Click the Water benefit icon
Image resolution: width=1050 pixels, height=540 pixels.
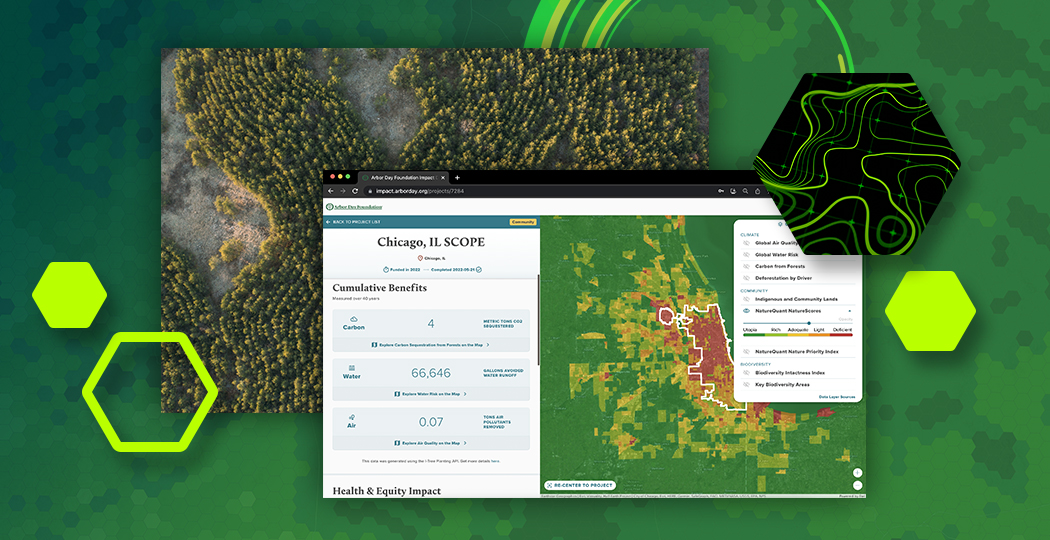click(352, 368)
